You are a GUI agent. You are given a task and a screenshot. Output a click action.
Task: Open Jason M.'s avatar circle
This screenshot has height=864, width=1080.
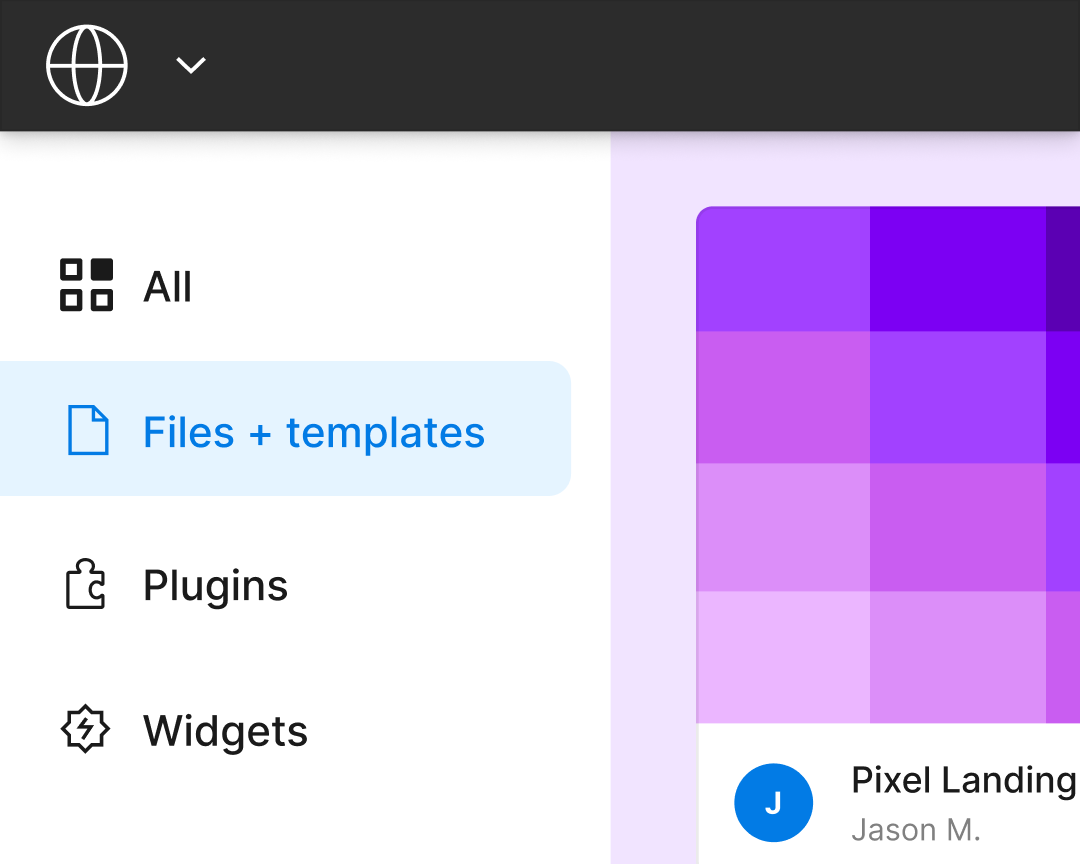tap(774, 802)
